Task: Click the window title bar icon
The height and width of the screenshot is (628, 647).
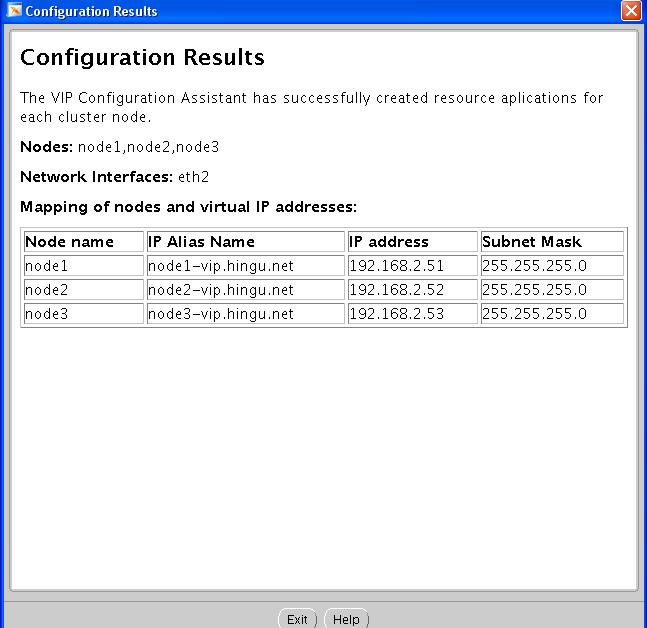Action: 13,11
